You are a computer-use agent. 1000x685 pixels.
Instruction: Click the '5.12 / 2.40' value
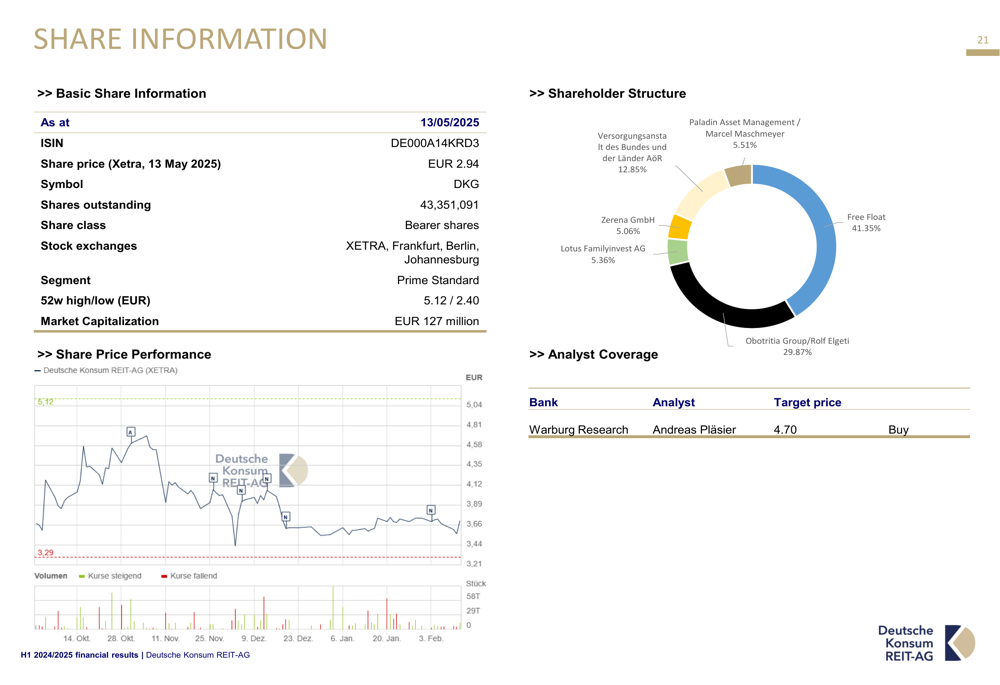(452, 300)
